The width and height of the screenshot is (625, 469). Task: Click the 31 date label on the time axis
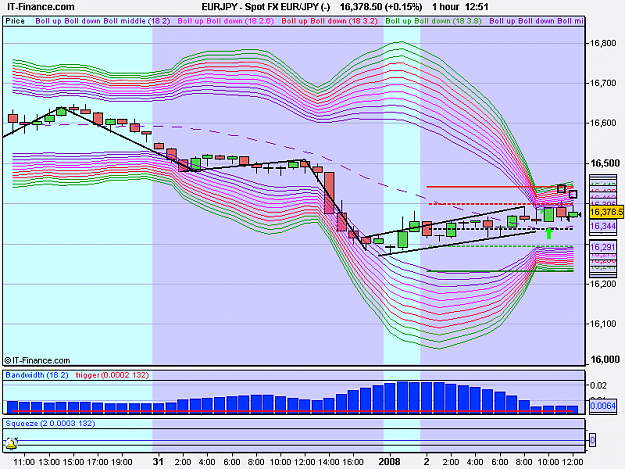pos(158,461)
